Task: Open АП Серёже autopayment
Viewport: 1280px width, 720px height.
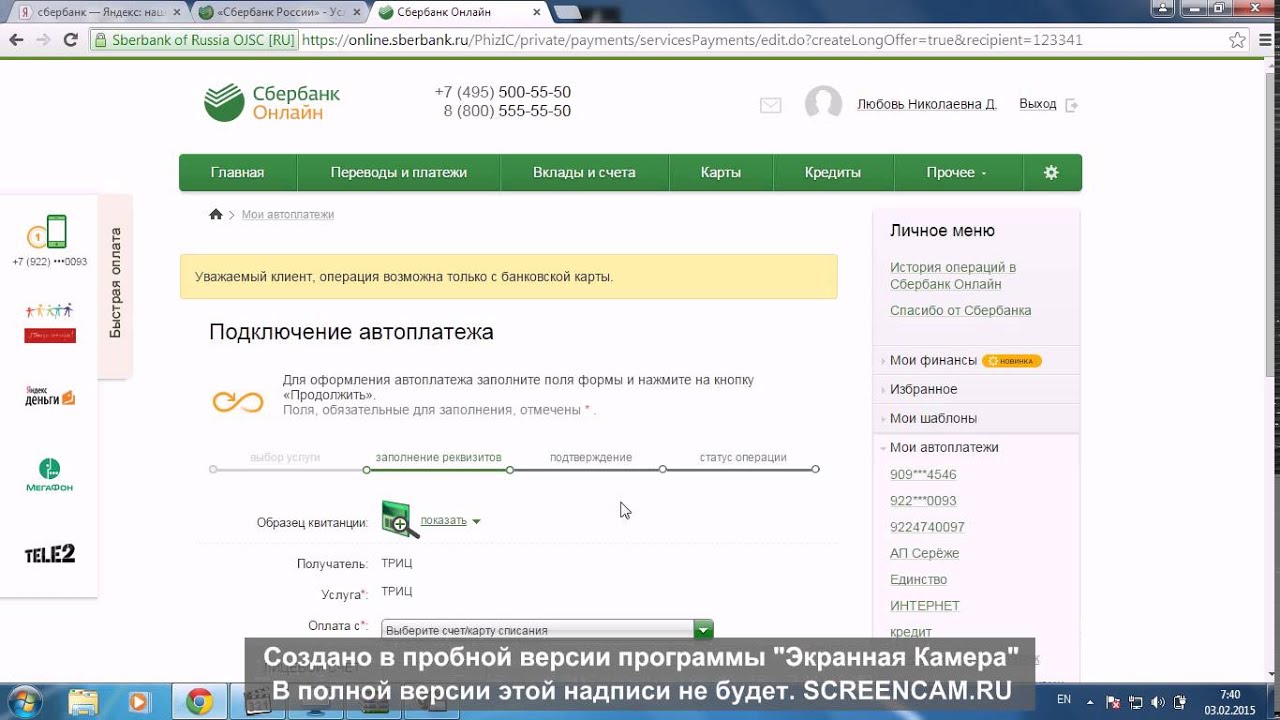Action: 925,553
